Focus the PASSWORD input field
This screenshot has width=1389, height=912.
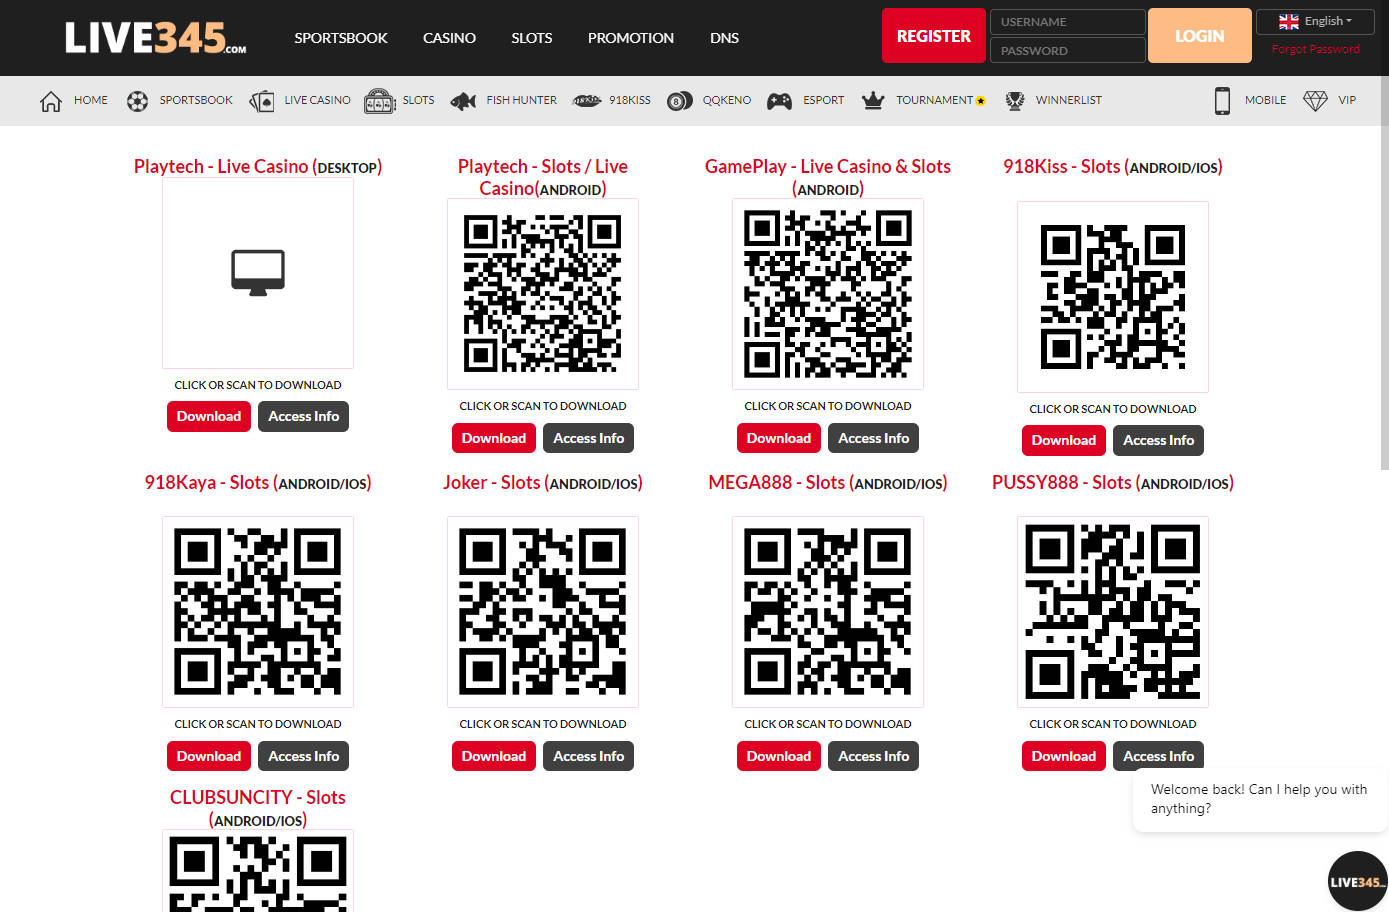[x=1067, y=50]
